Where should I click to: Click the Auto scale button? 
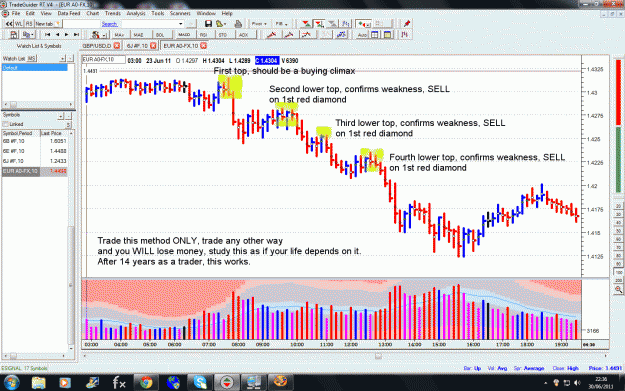coord(362,35)
